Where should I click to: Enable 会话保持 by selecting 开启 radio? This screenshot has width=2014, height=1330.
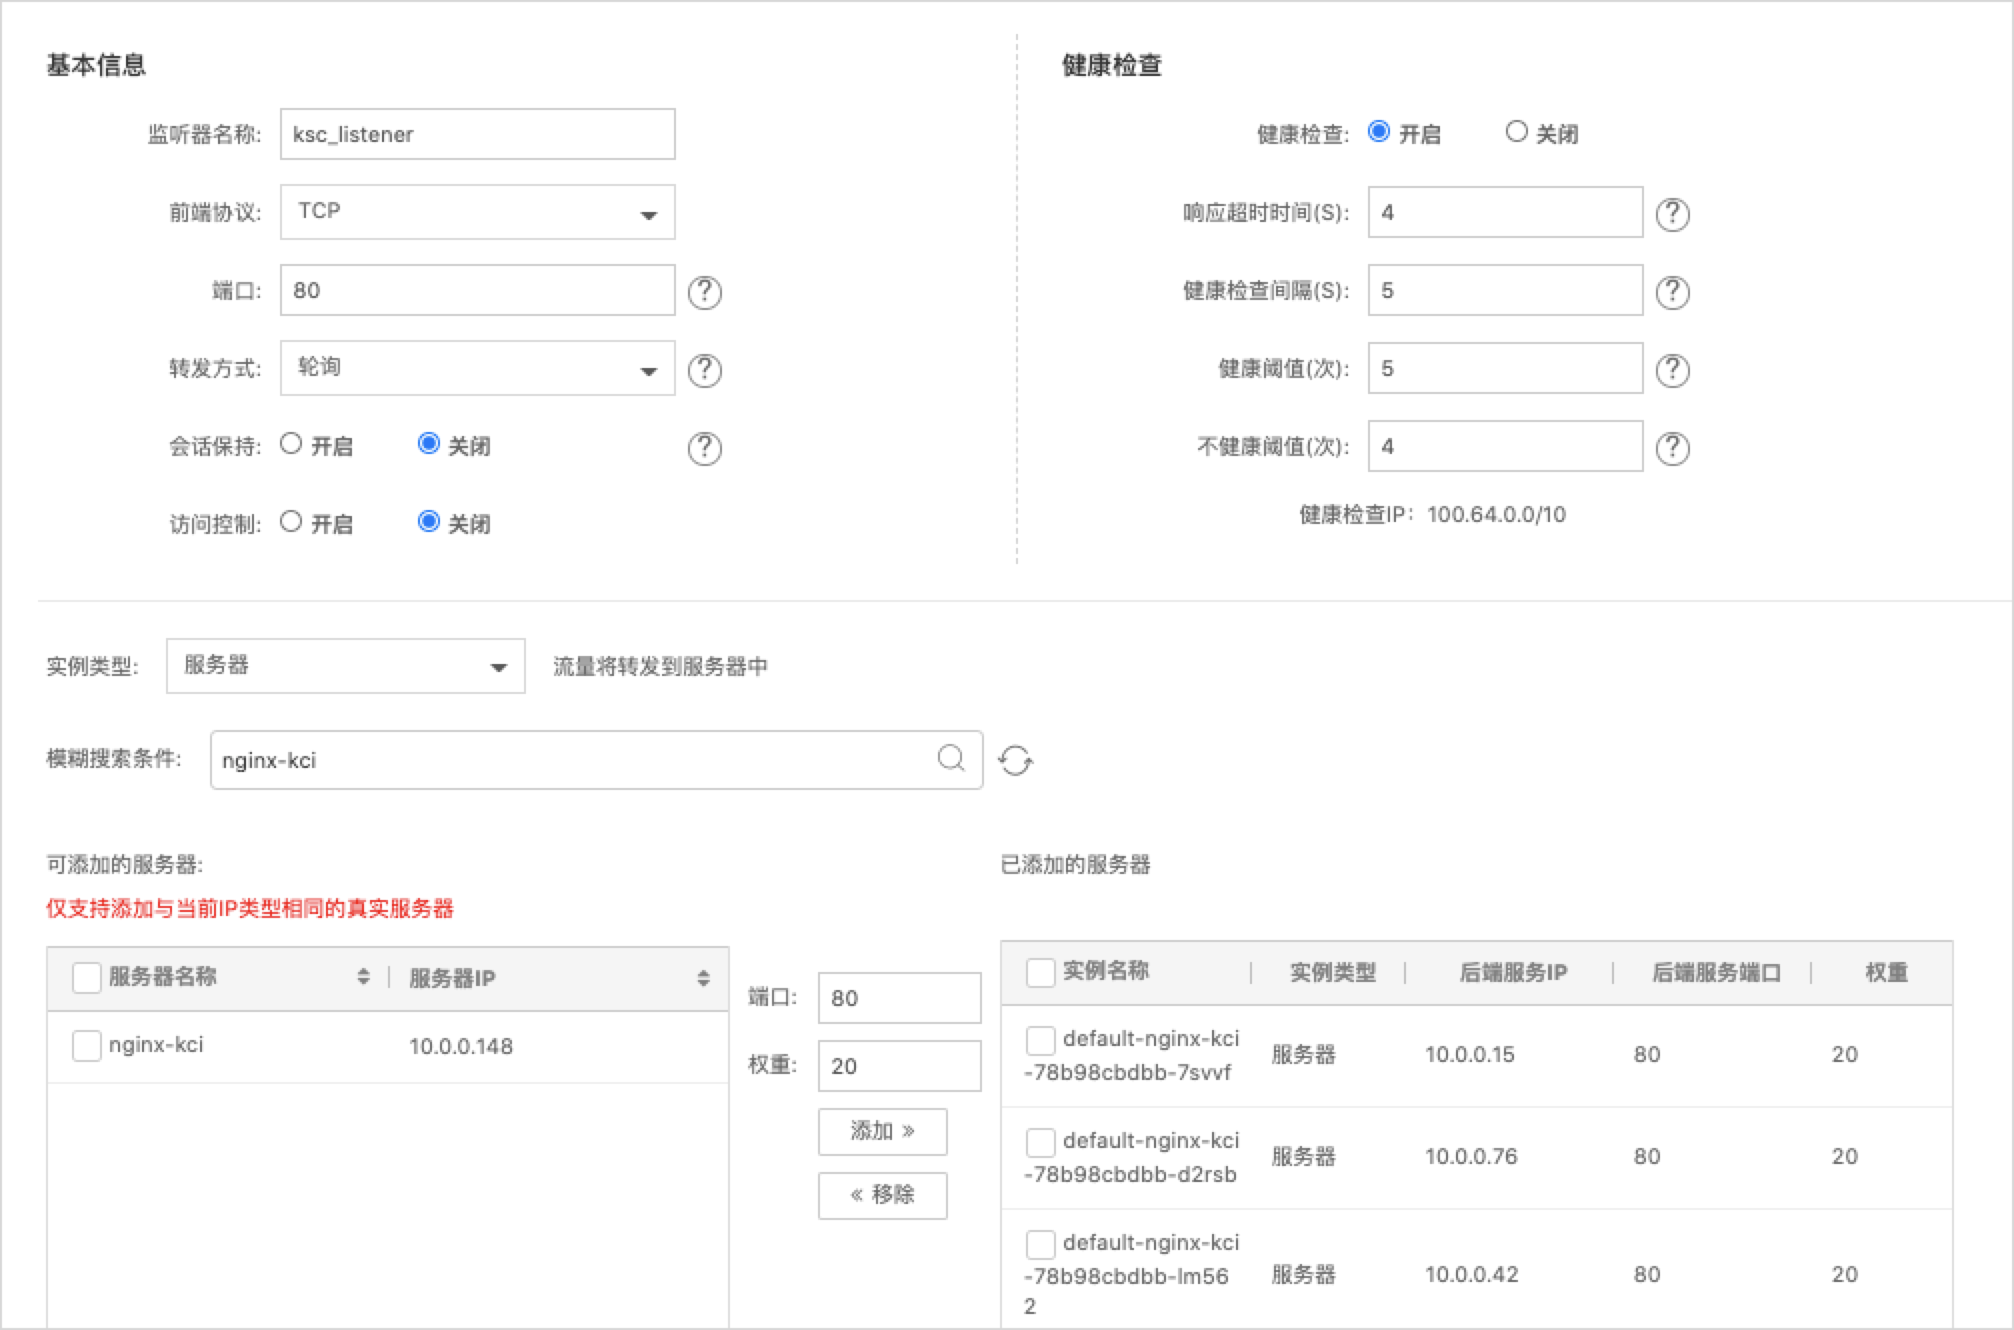(x=291, y=444)
